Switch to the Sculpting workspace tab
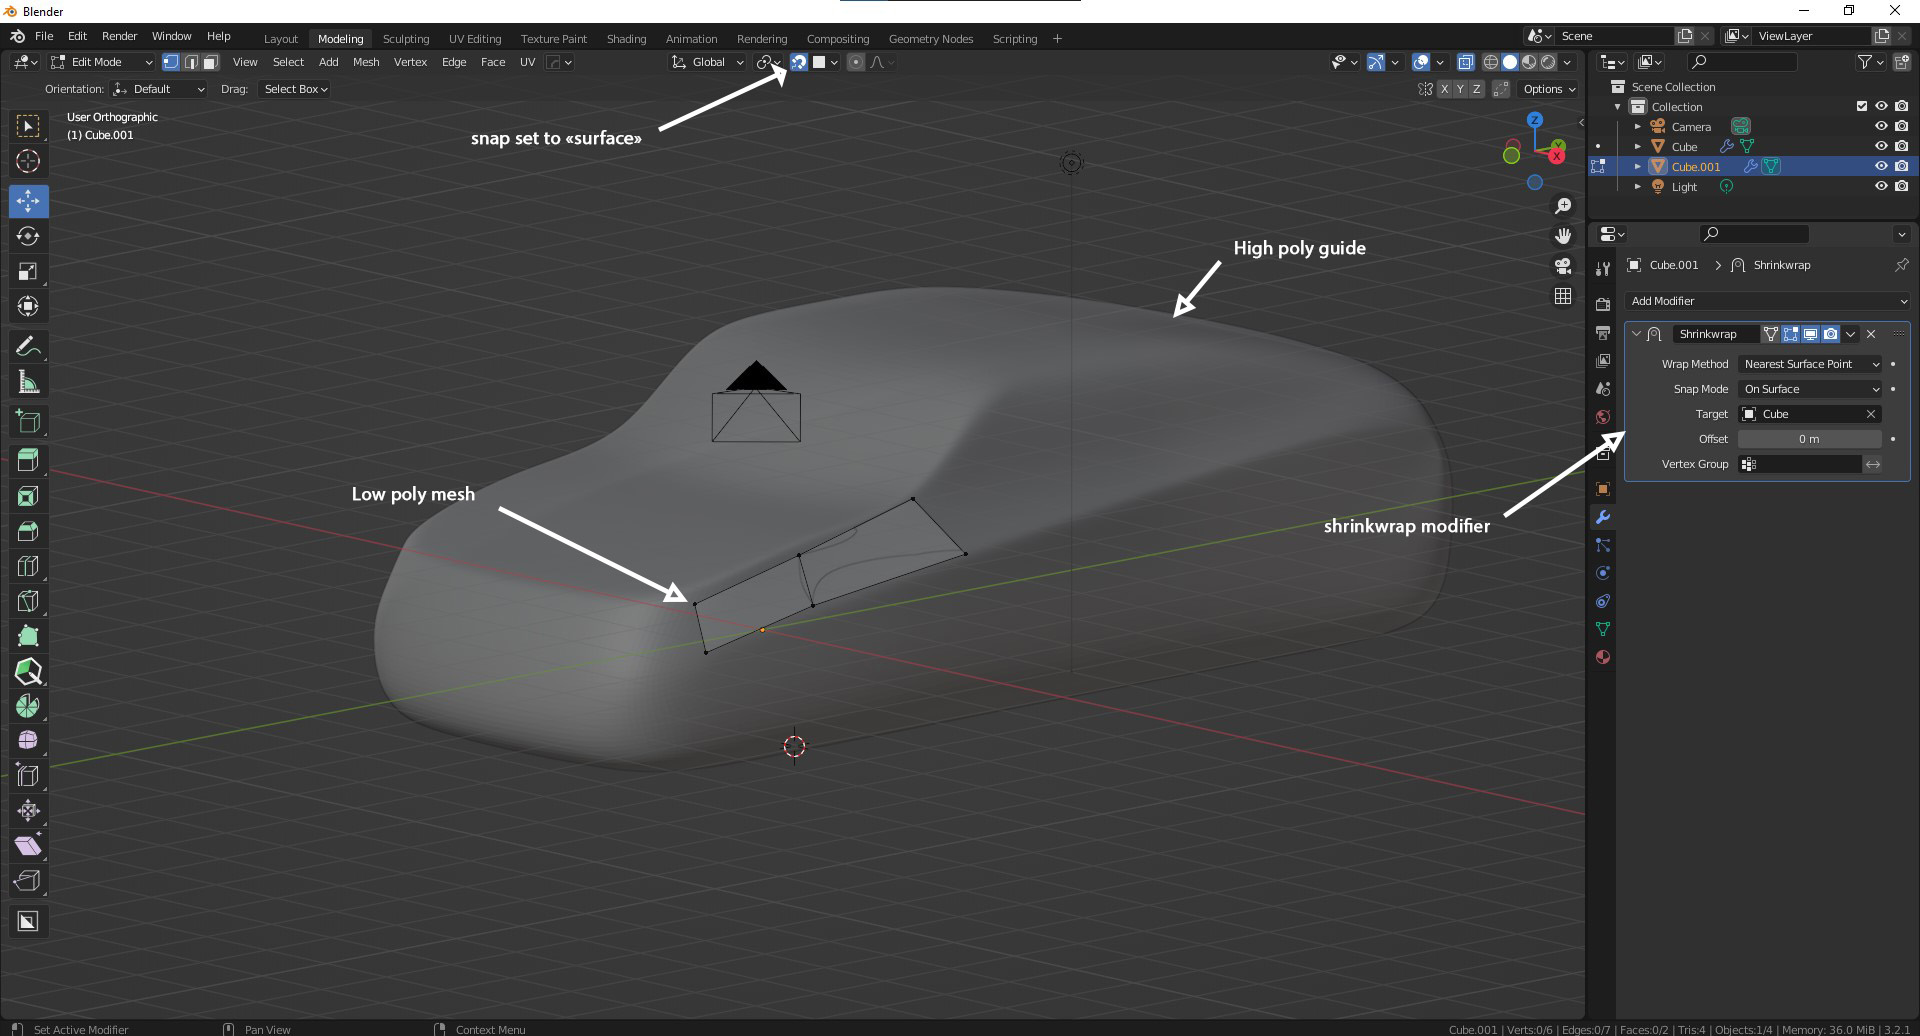Image resolution: width=1920 pixels, height=1036 pixels. (x=405, y=39)
